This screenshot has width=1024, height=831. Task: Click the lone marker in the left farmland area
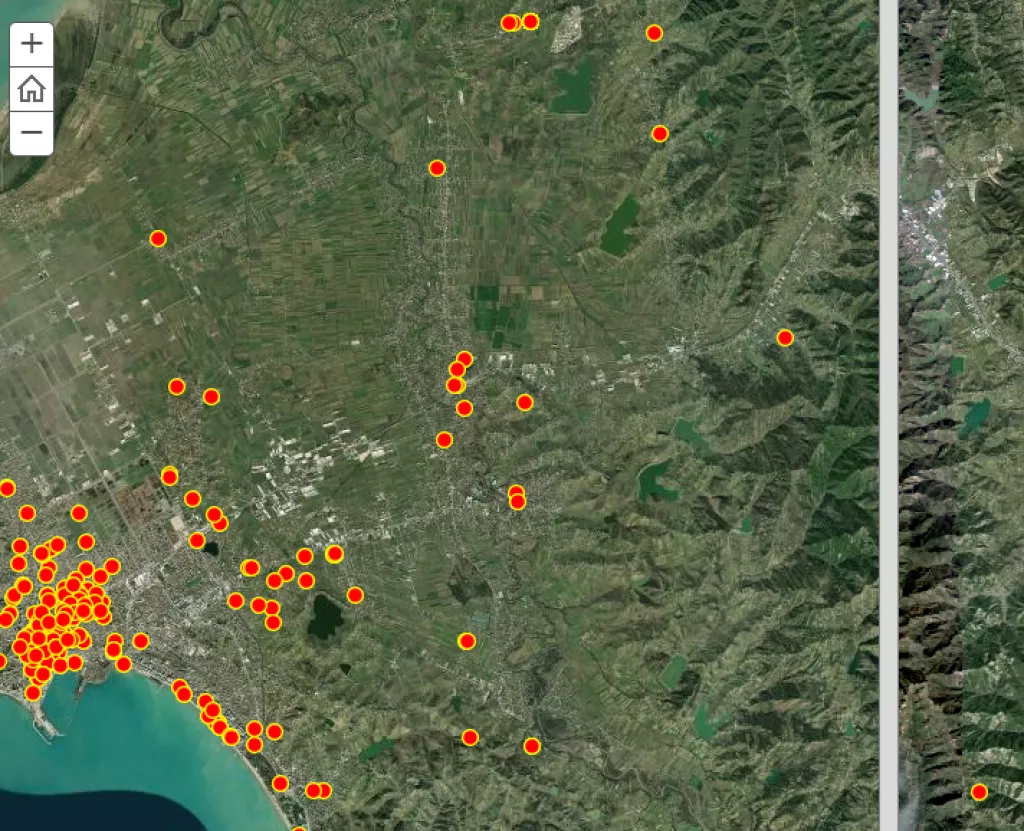coord(157,238)
